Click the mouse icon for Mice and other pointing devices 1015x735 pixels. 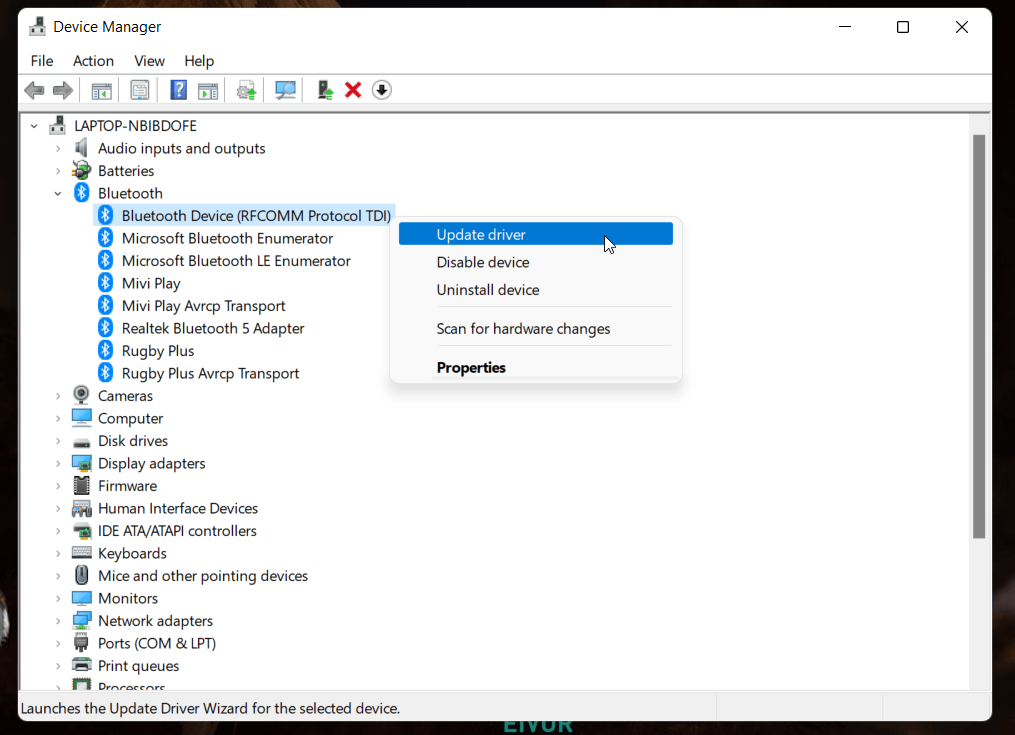(82, 575)
